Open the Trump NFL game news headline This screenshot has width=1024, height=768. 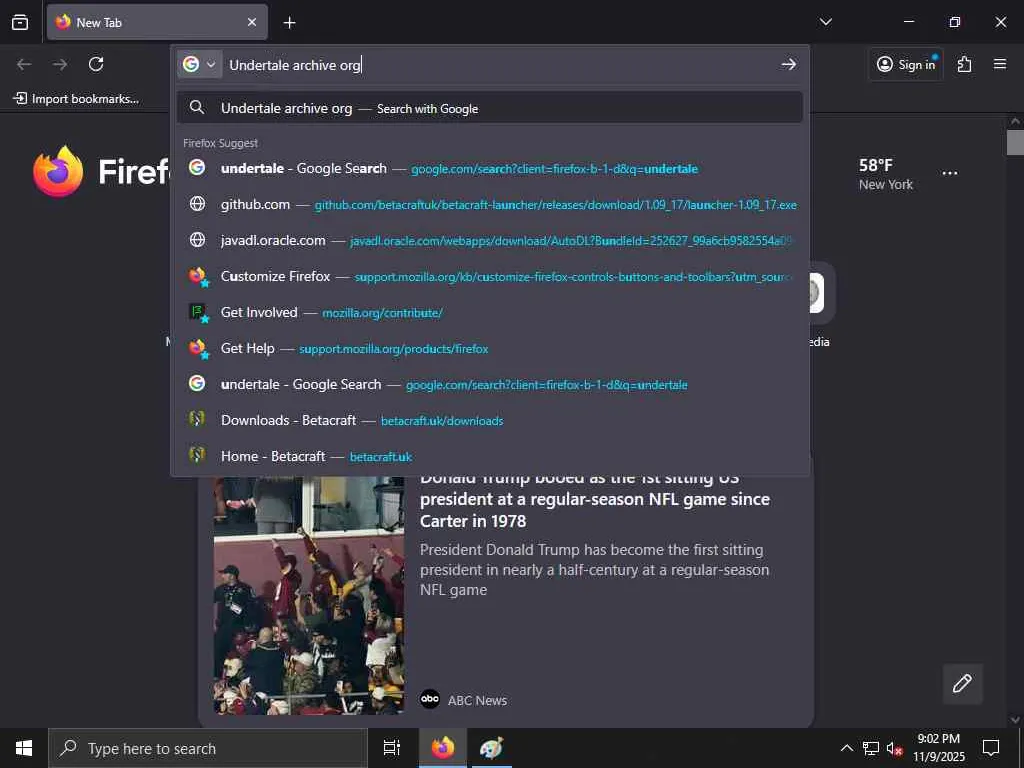pyautogui.click(x=594, y=500)
